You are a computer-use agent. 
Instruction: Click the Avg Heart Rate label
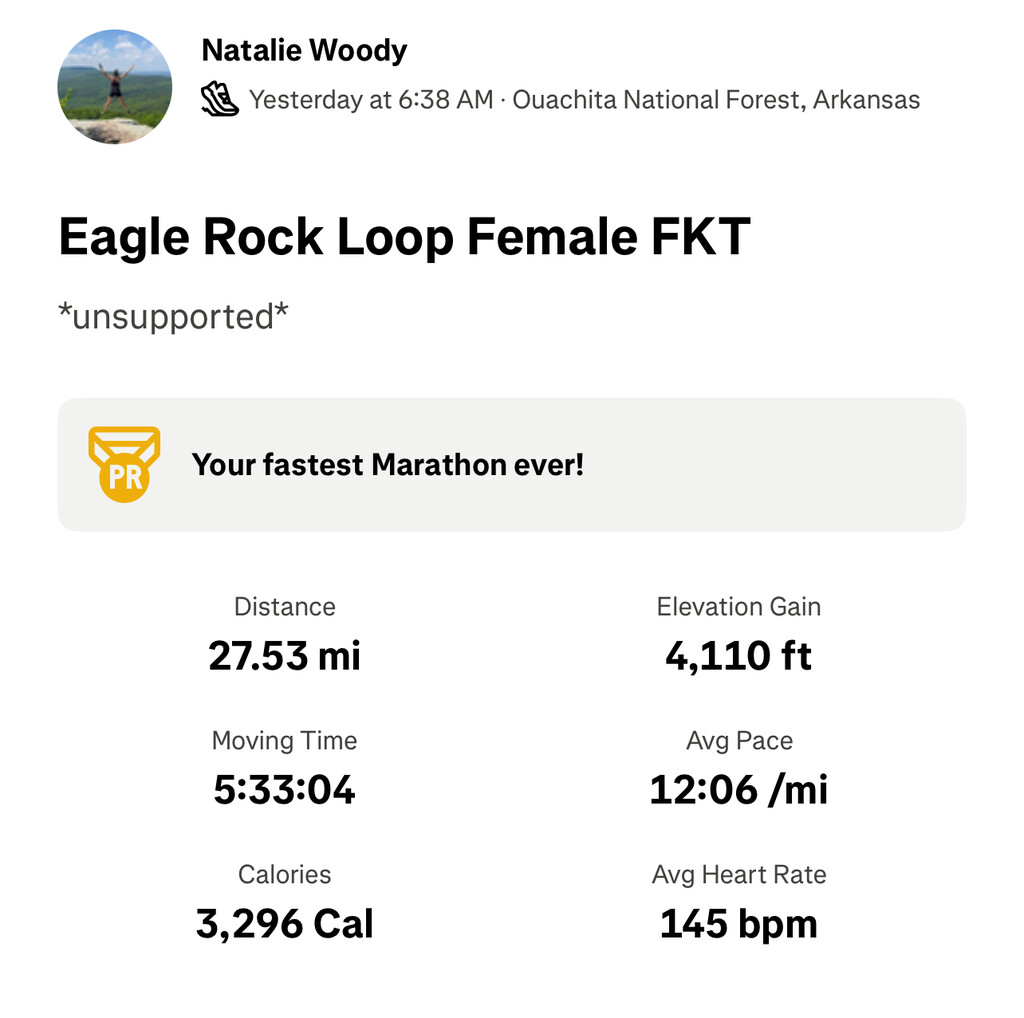coord(739,875)
